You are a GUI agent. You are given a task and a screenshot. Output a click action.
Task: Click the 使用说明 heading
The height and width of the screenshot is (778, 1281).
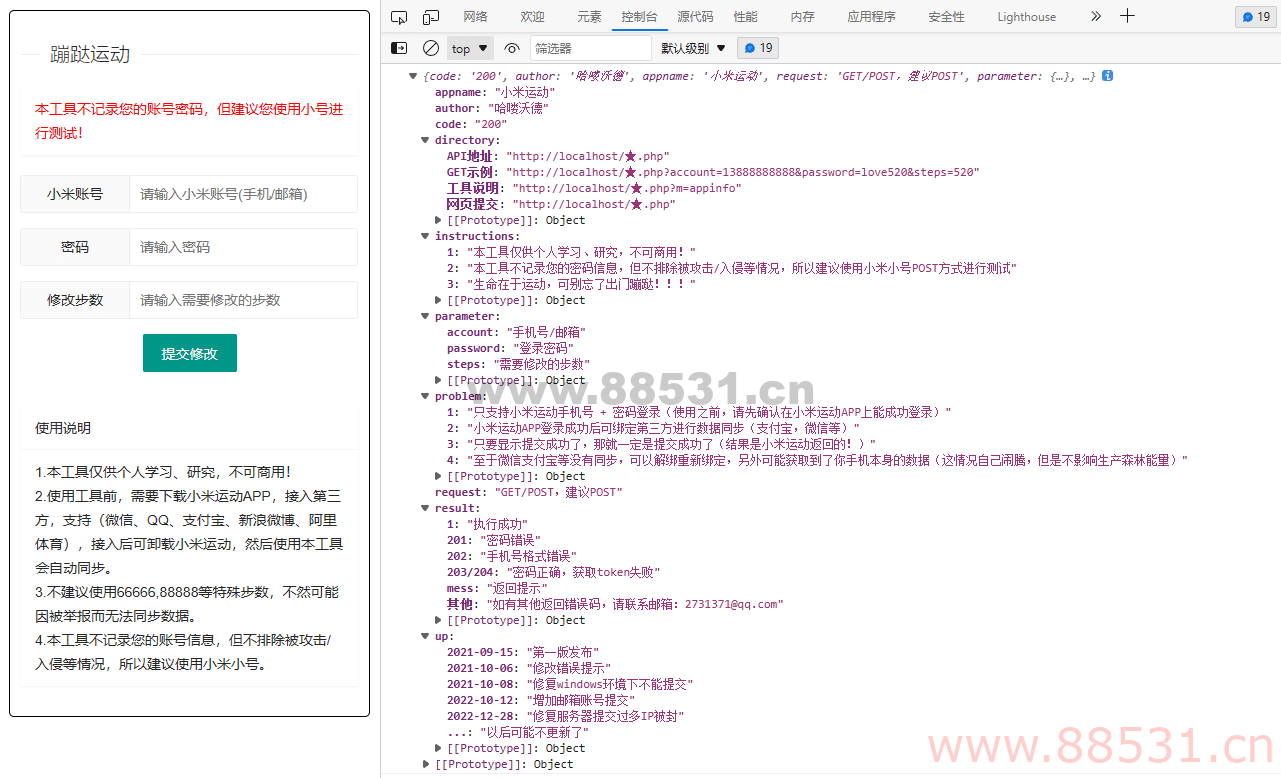tap(63, 428)
